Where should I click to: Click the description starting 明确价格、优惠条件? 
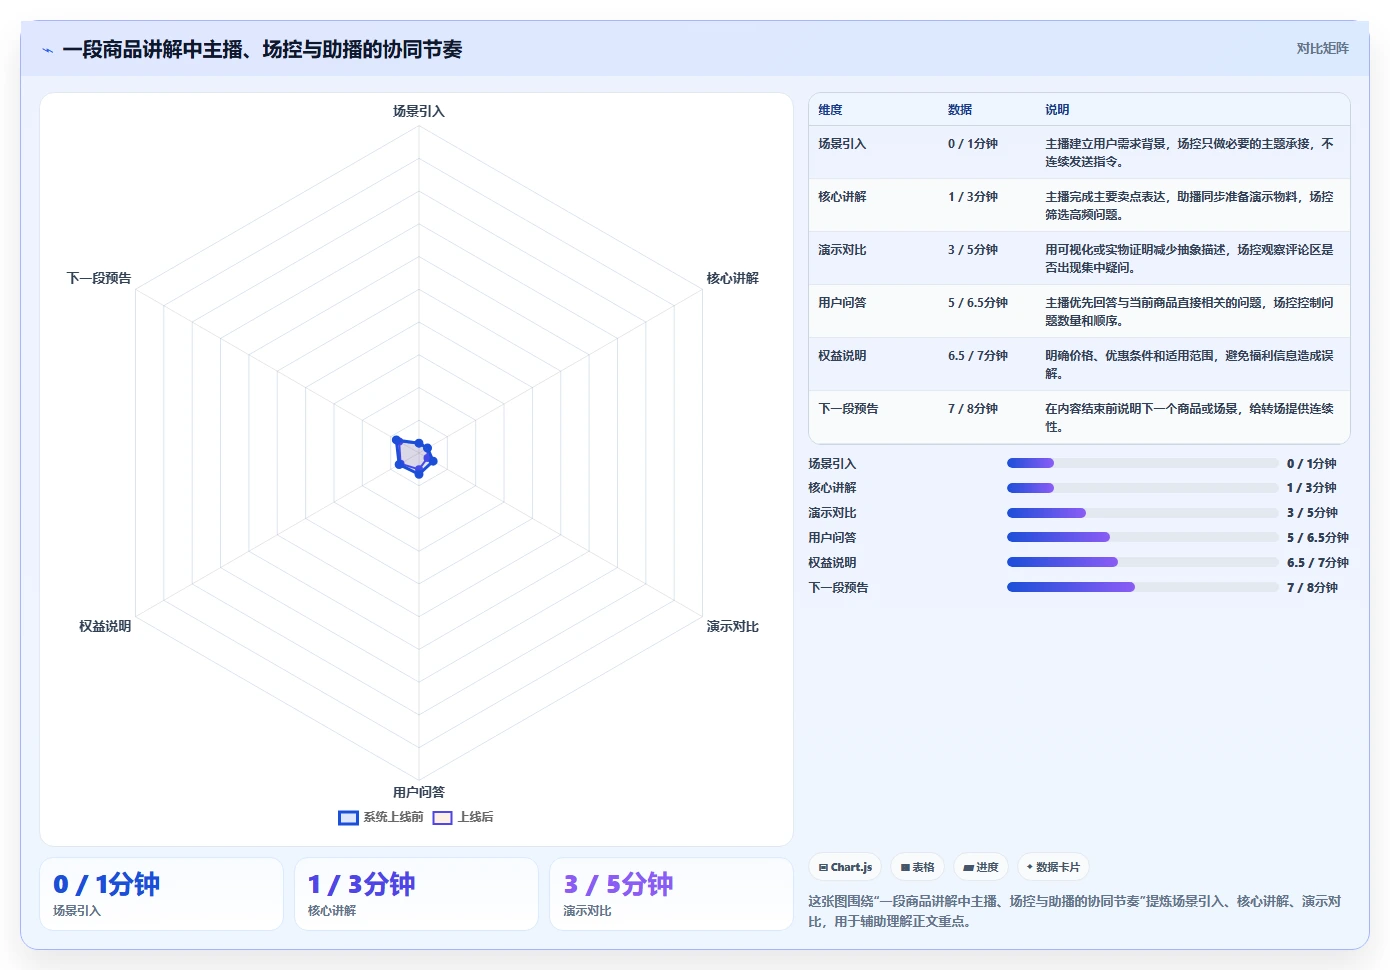[x=1189, y=365]
